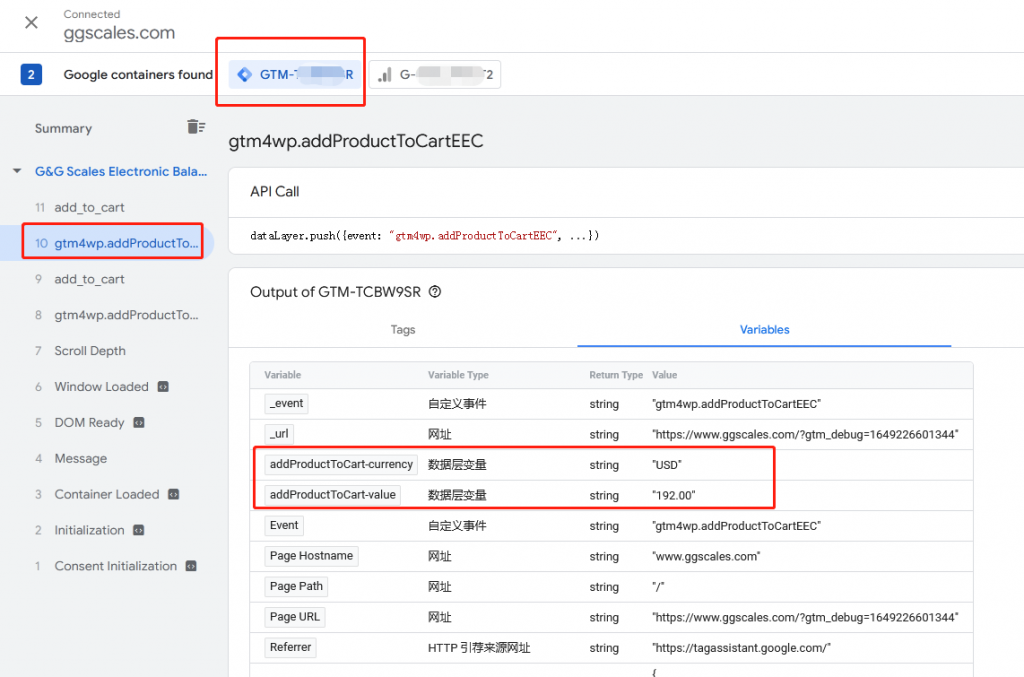Click the "www.ggscales.com" hostname value

(x=707, y=556)
